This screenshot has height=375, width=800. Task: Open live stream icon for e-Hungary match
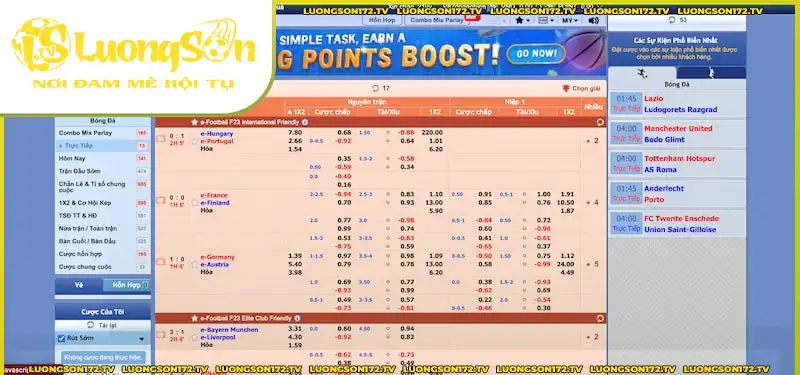tap(160, 138)
